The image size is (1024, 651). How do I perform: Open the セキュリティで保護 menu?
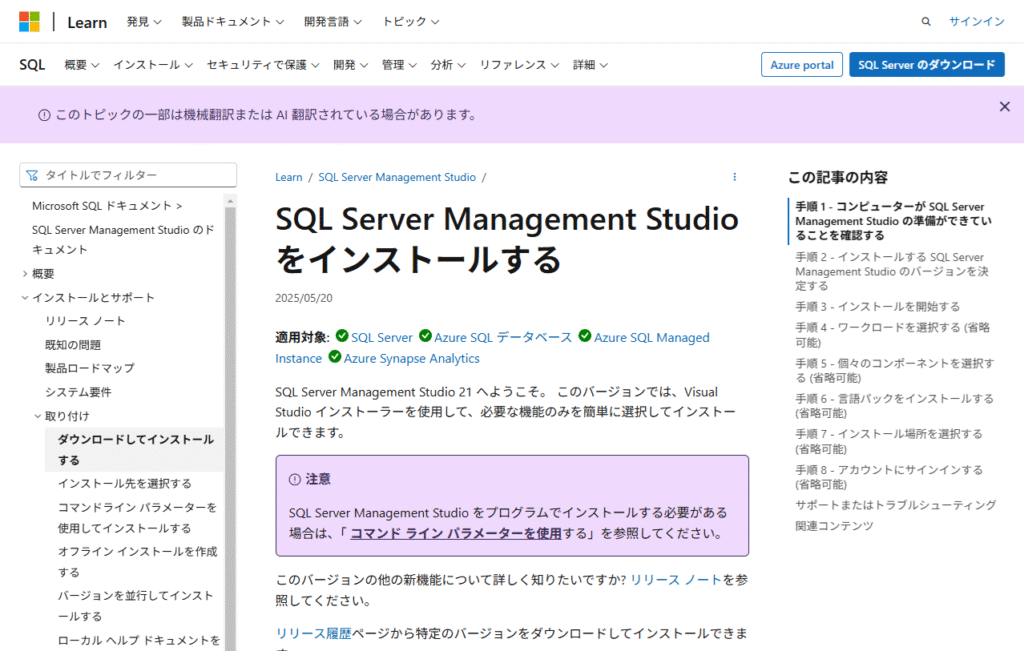point(263,65)
